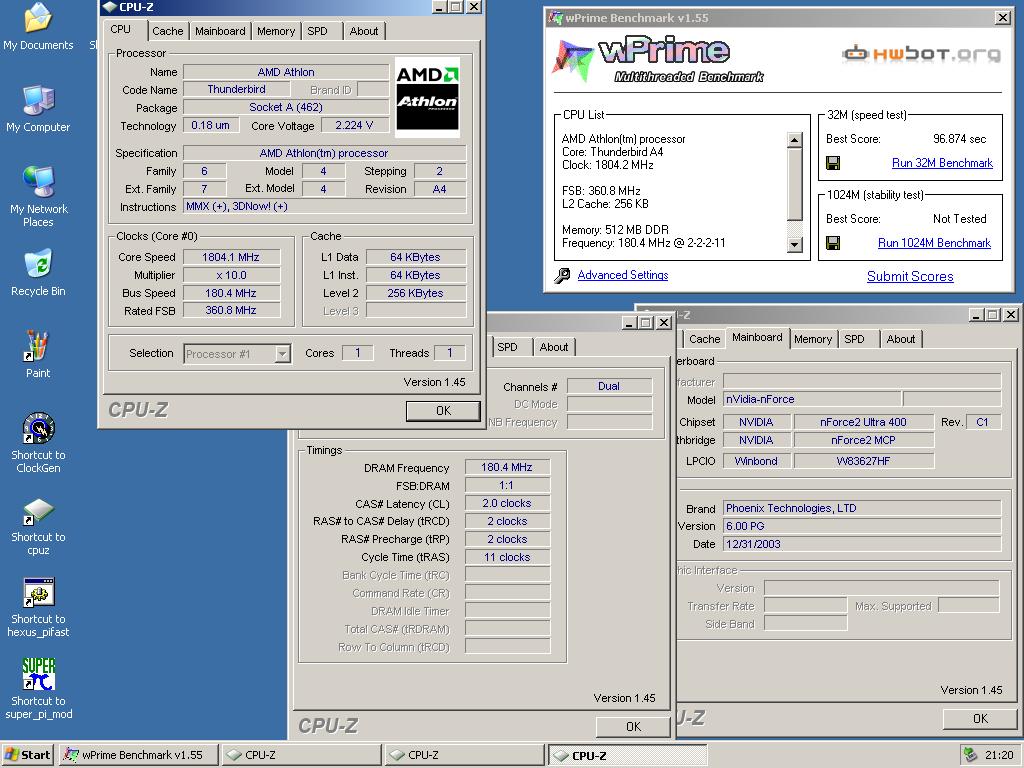The image size is (1024, 768).
Task: Click the BIOS Brand Phoenix Technologies, LTD
Action: point(862,508)
